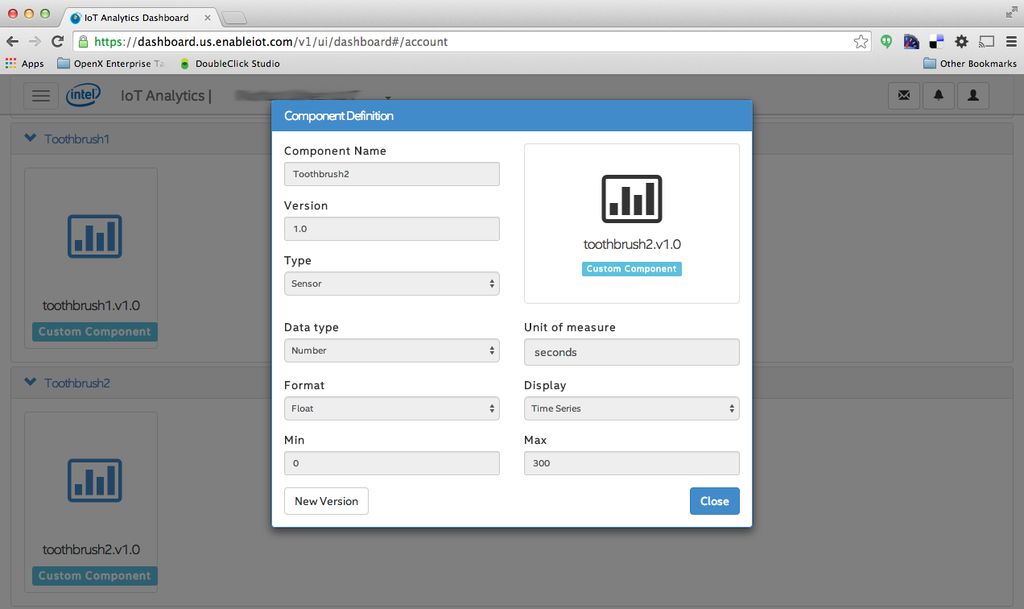The image size is (1024, 609).
Task: Open the hamburger menu in IoT Analytics header
Action: [41, 95]
